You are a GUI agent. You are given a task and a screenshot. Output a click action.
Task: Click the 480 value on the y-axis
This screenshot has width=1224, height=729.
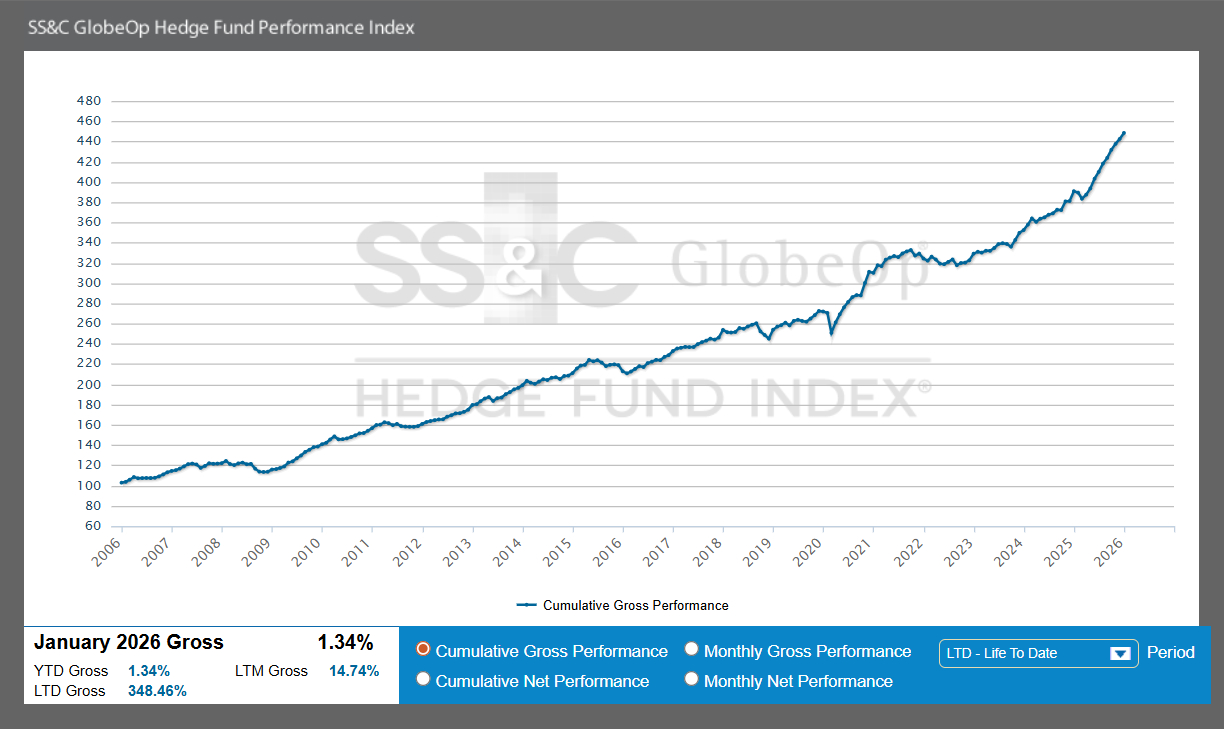click(89, 101)
